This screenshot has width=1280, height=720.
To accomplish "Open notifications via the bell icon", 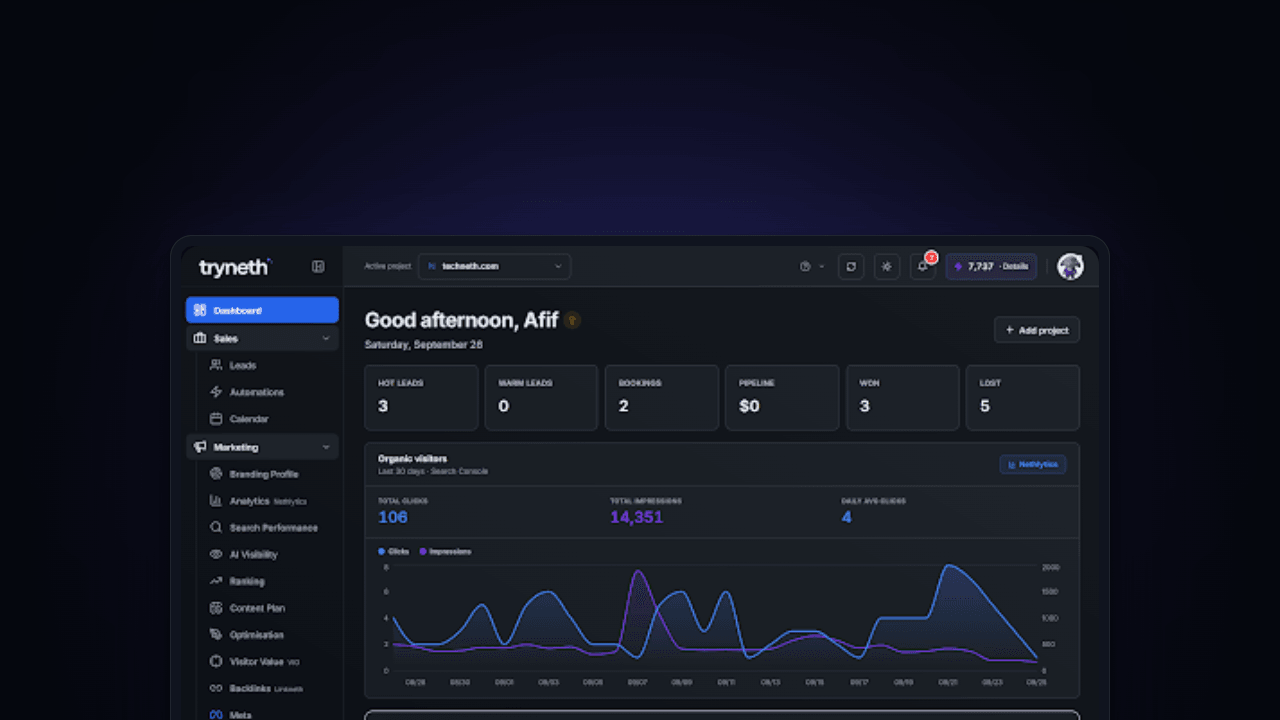I will tap(923, 266).
